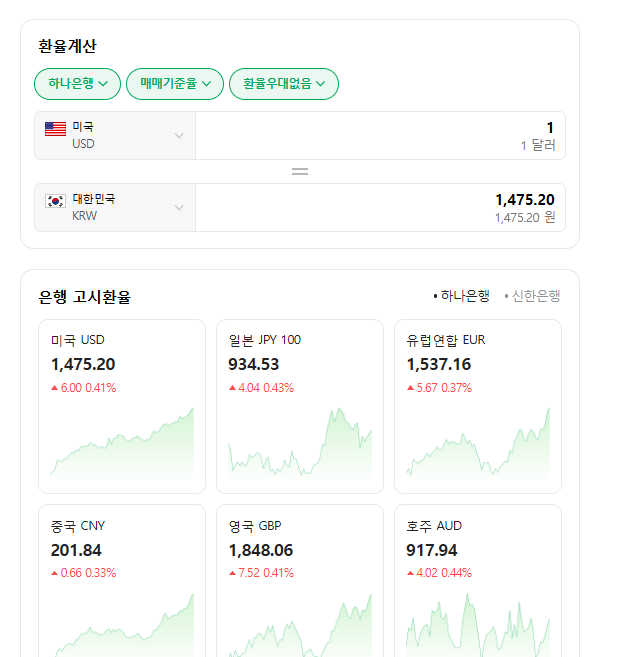Click the JPY value 934.53
Screen dimensions: 623x657
[x=253, y=365]
